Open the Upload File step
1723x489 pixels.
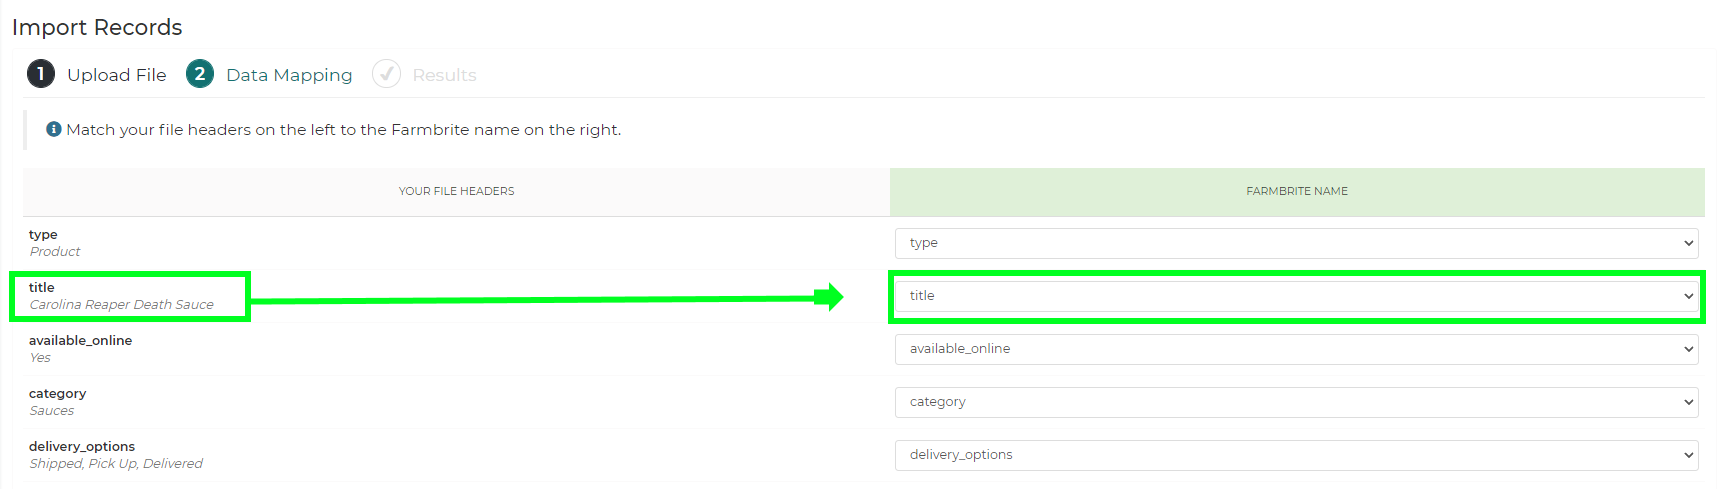click(x=116, y=75)
